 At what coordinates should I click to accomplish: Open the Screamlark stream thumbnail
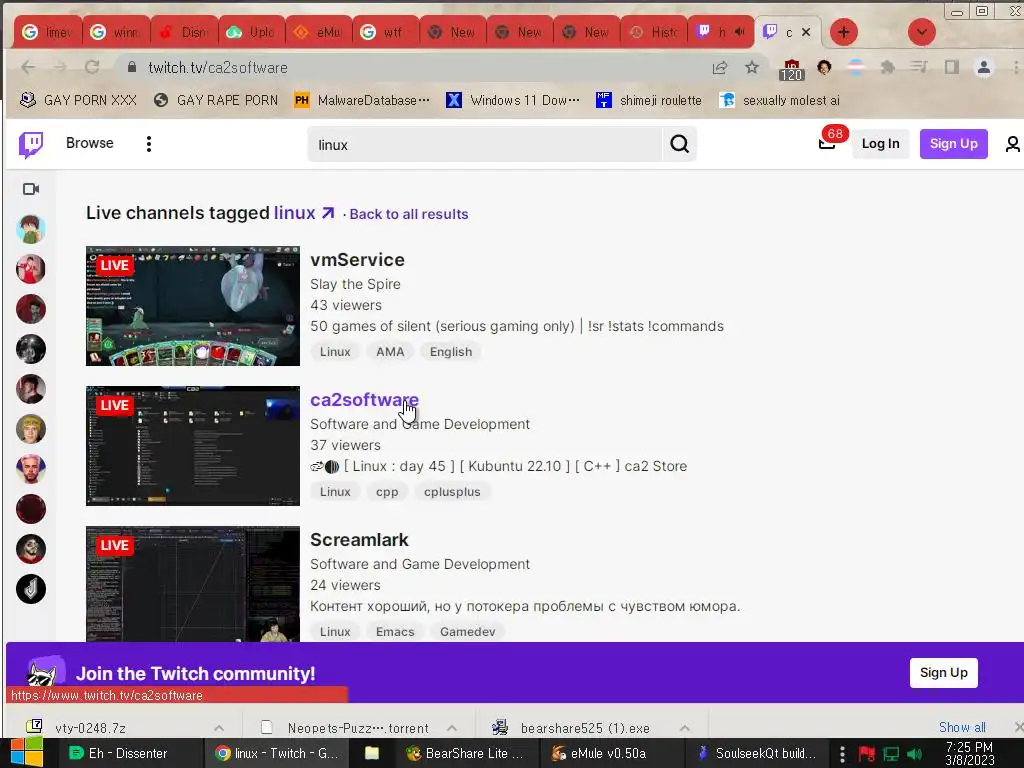(x=193, y=584)
